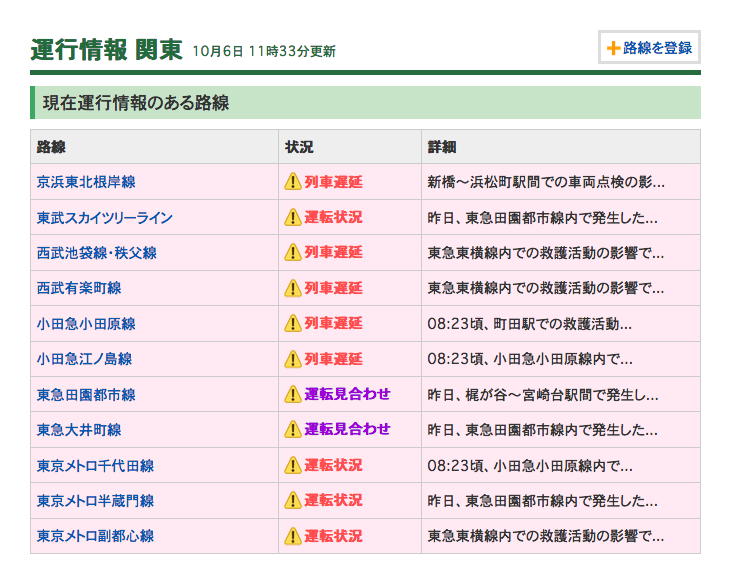The width and height of the screenshot is (731, 584).
Task: Open the 小田急小田原線 link
Action: [86, 323]
